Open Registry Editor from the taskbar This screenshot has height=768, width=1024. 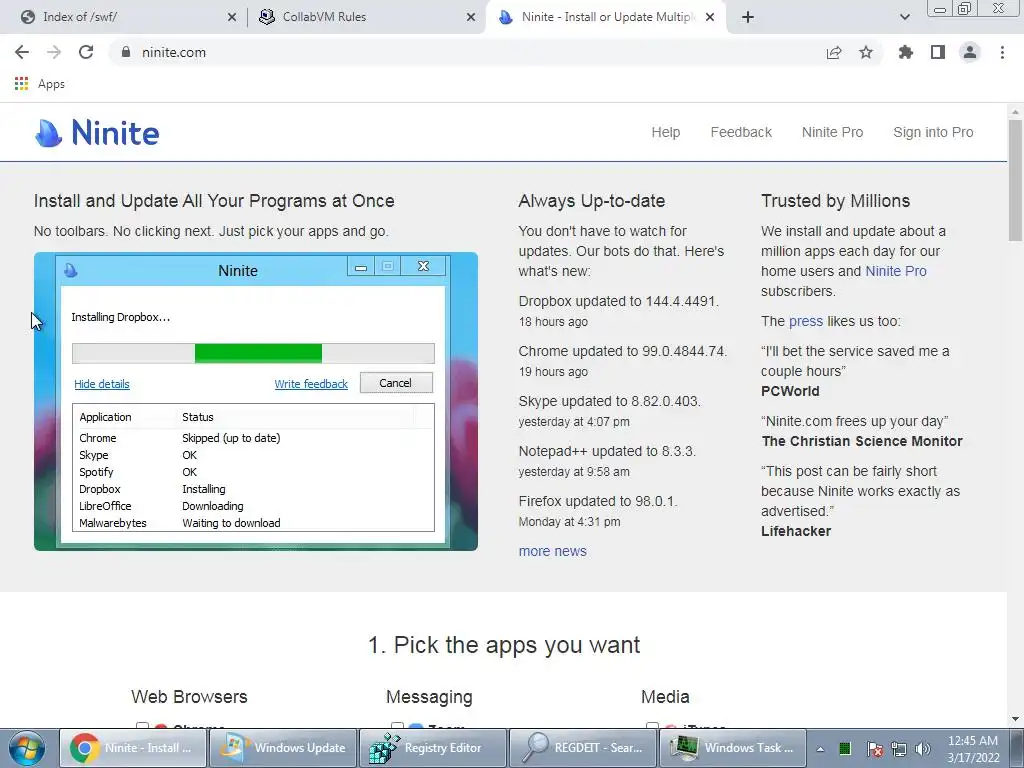[432, 748]
